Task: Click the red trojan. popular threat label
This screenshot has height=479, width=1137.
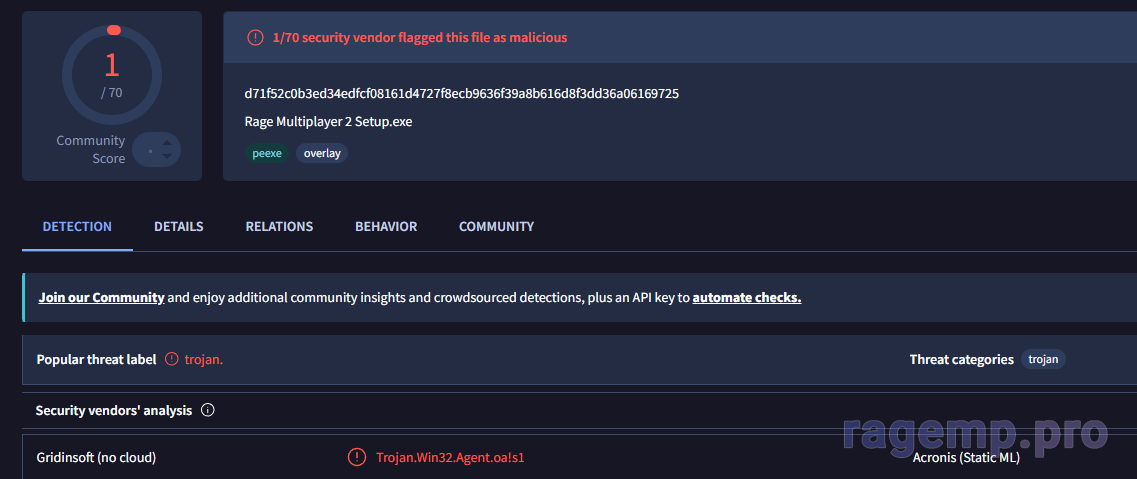Action: 204,359
